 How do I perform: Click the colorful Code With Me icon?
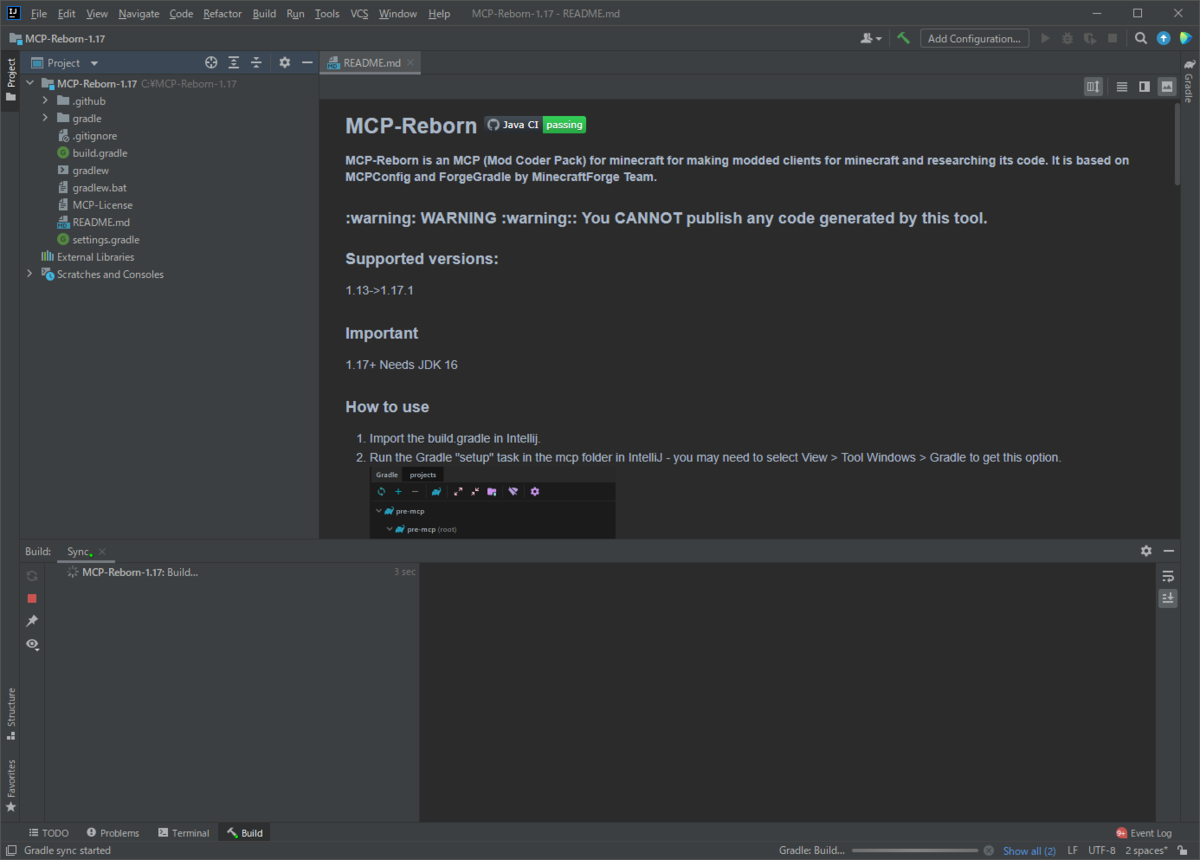pyautogui.click(x=1185, y=38)
